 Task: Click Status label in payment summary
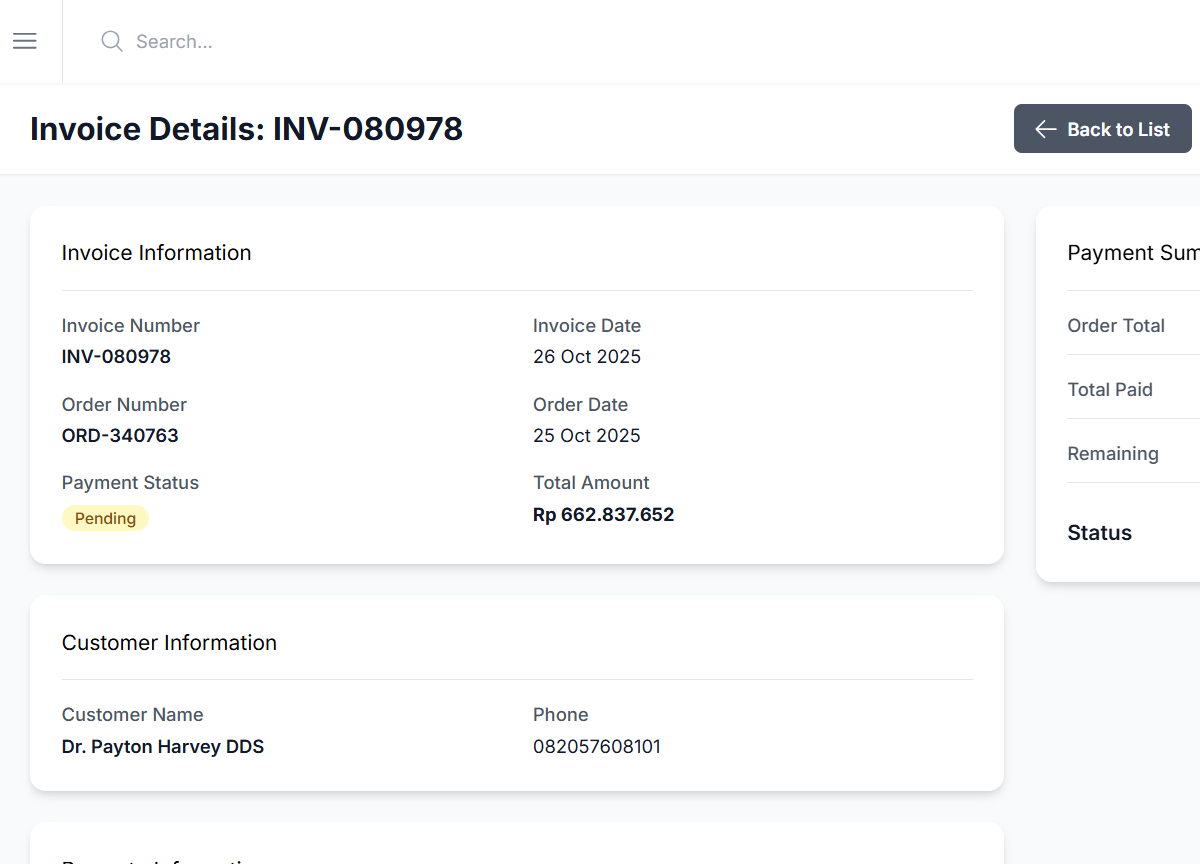(1099, 533)
